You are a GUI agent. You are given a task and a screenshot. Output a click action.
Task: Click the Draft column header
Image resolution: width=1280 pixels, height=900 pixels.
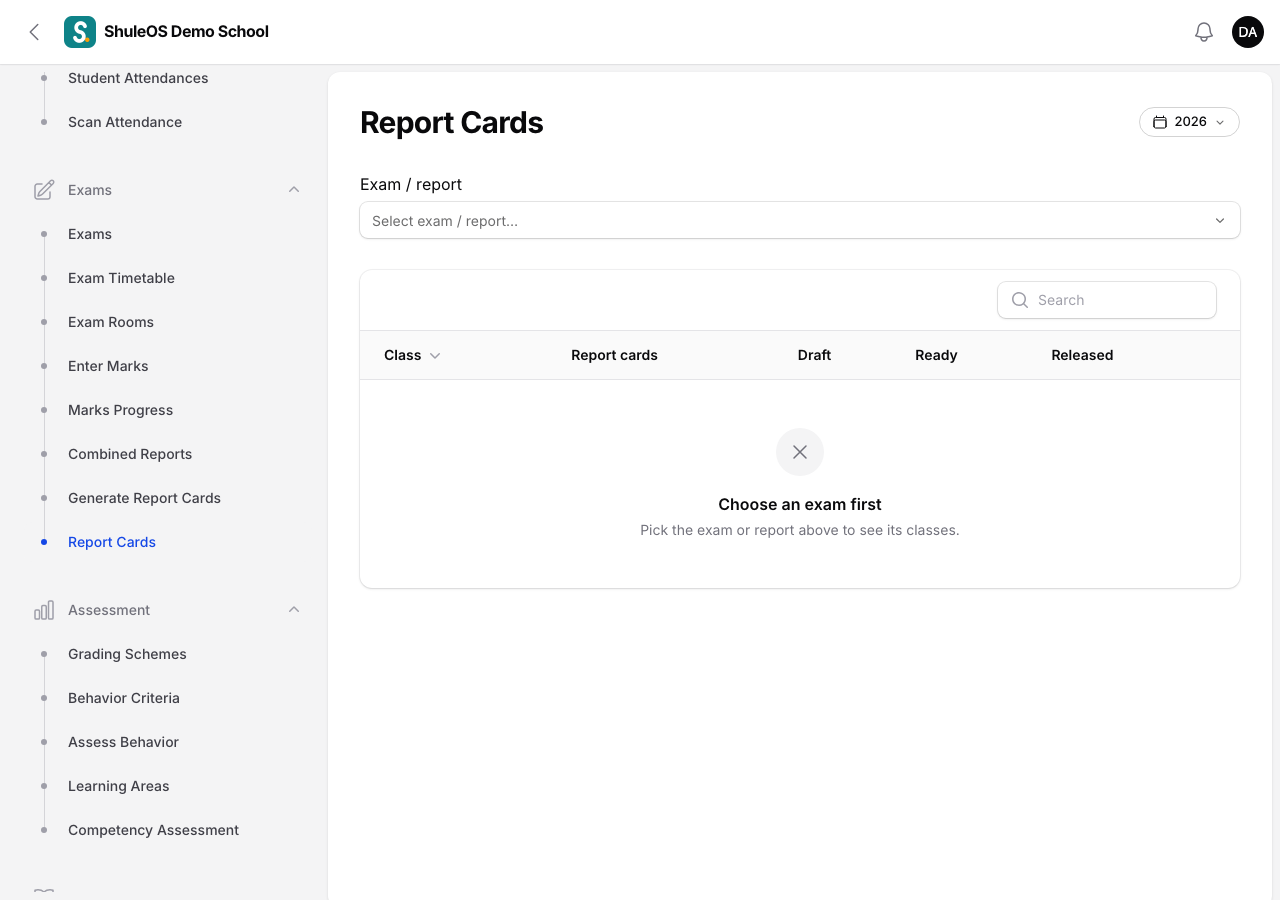click(814, 355)
